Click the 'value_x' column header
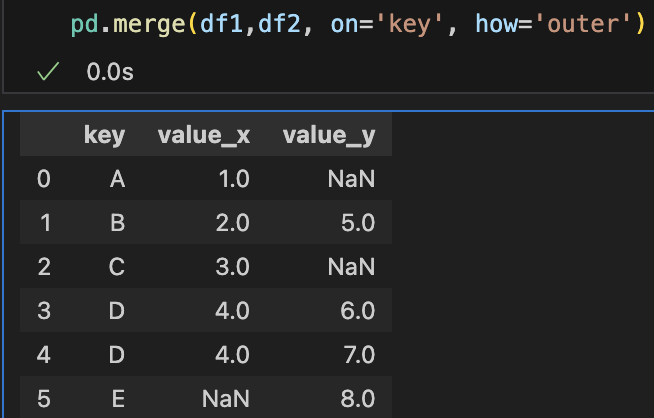The width and height of the screenshot is (654, 418). point(204,136)
